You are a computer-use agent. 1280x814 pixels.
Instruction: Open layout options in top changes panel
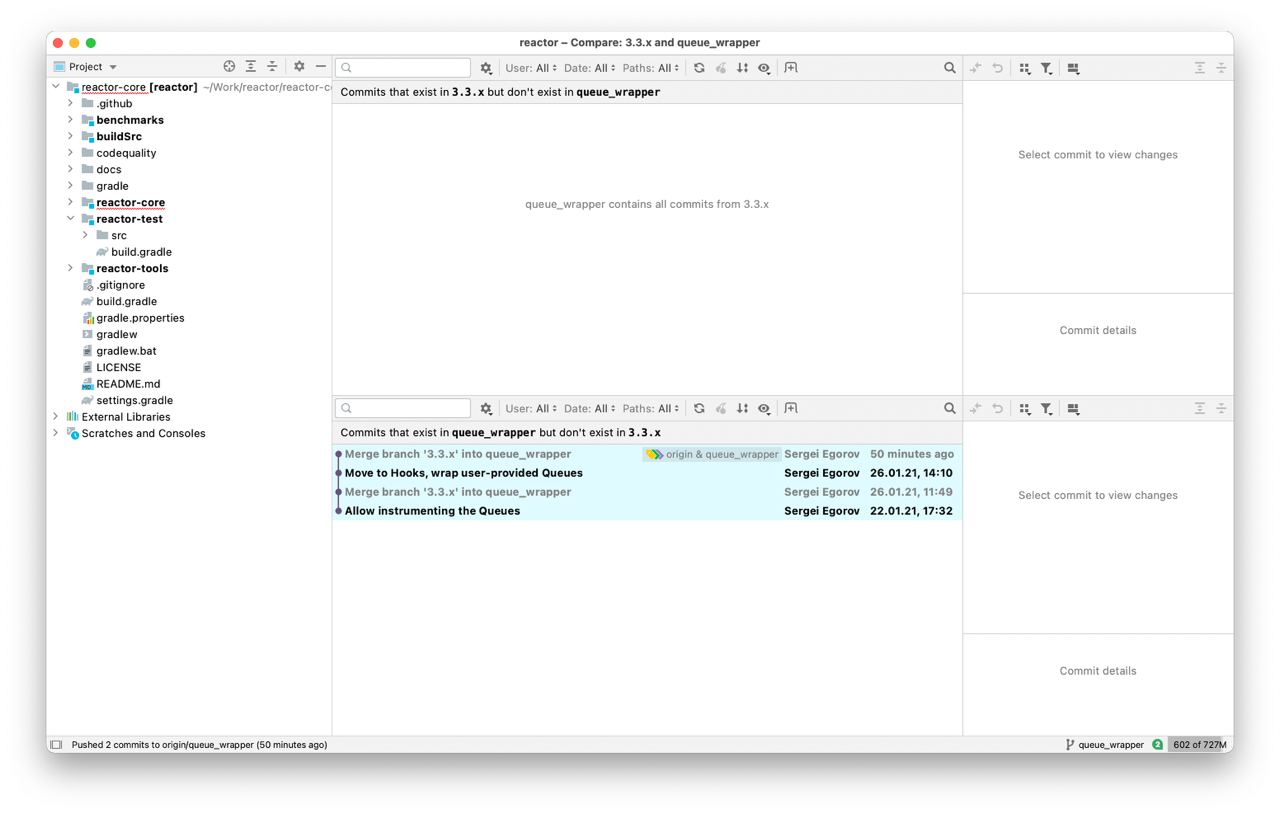point(1073,68)
